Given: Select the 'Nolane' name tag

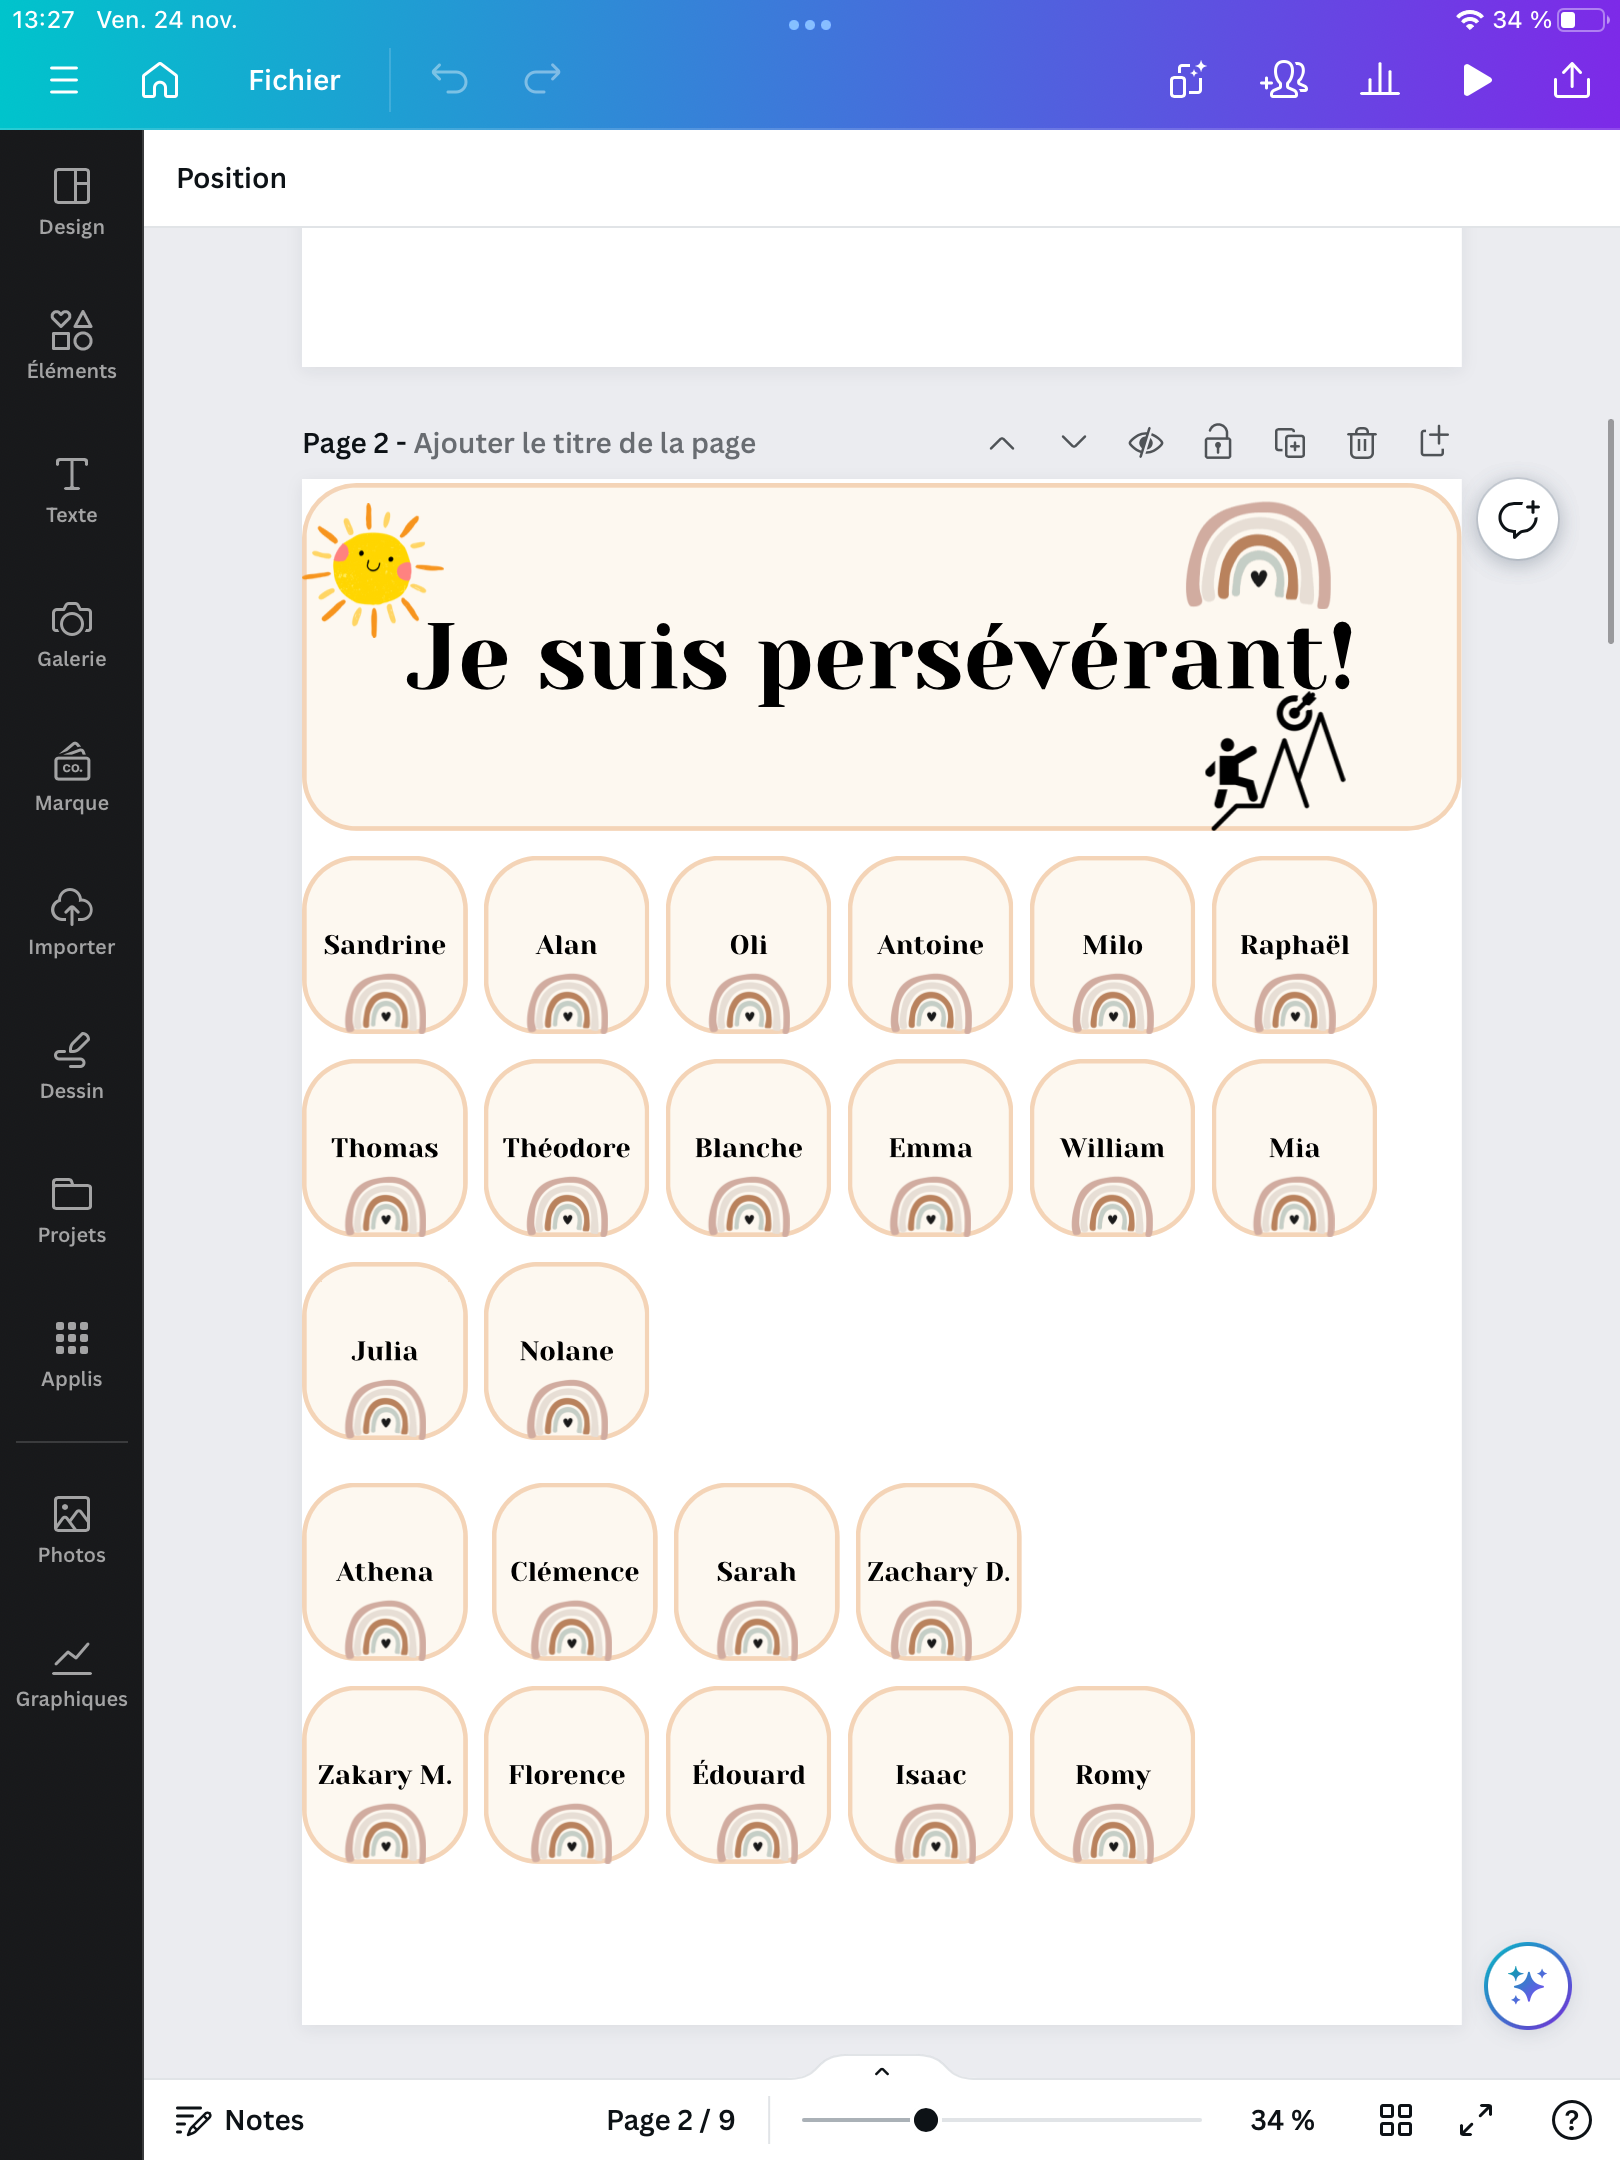Looking at the screenshot, I should tap(567, 1351).
